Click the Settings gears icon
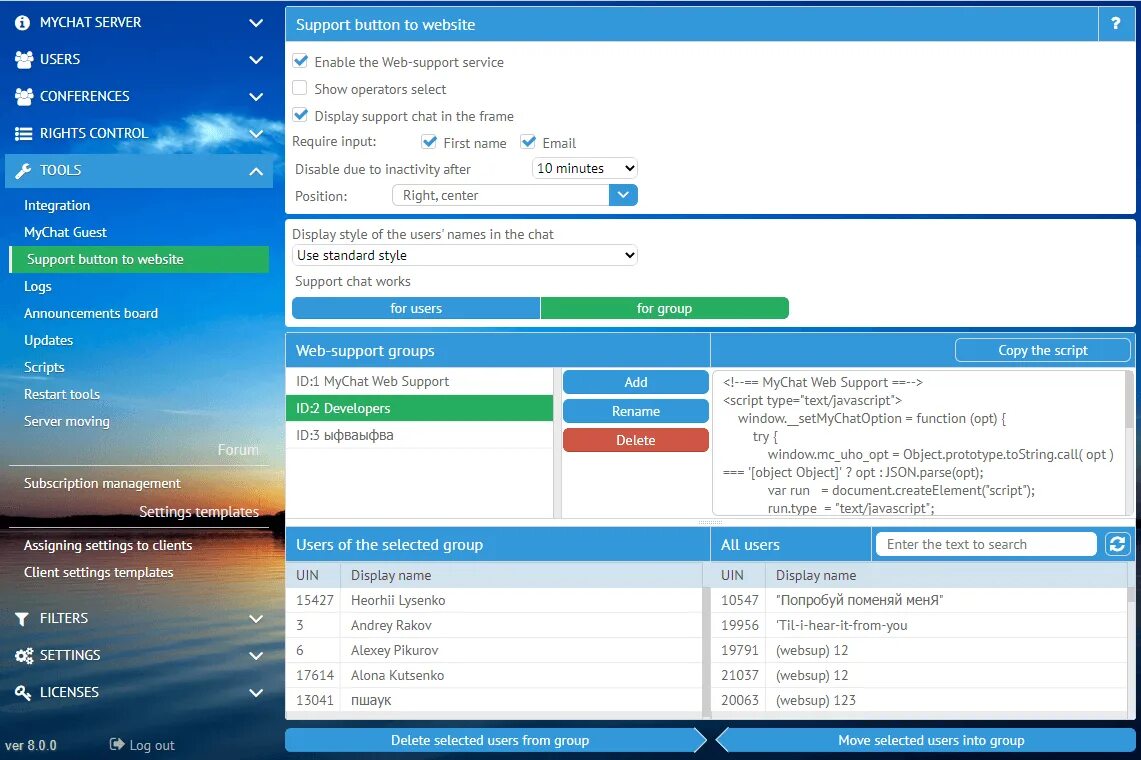Viewport: 1141px width, 760px height. point(24,656)
